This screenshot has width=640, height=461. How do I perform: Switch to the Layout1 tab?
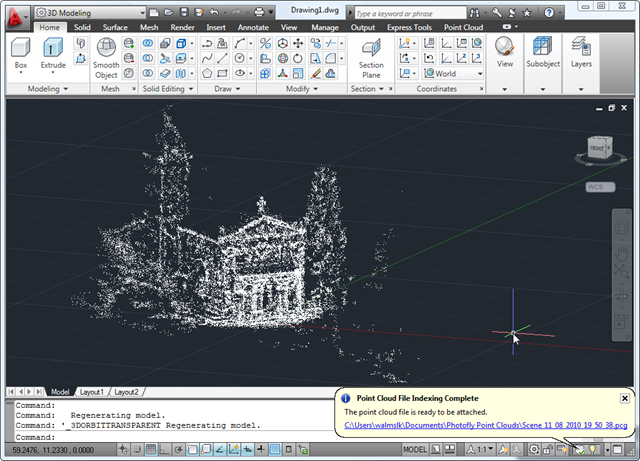tap(92, 391)
